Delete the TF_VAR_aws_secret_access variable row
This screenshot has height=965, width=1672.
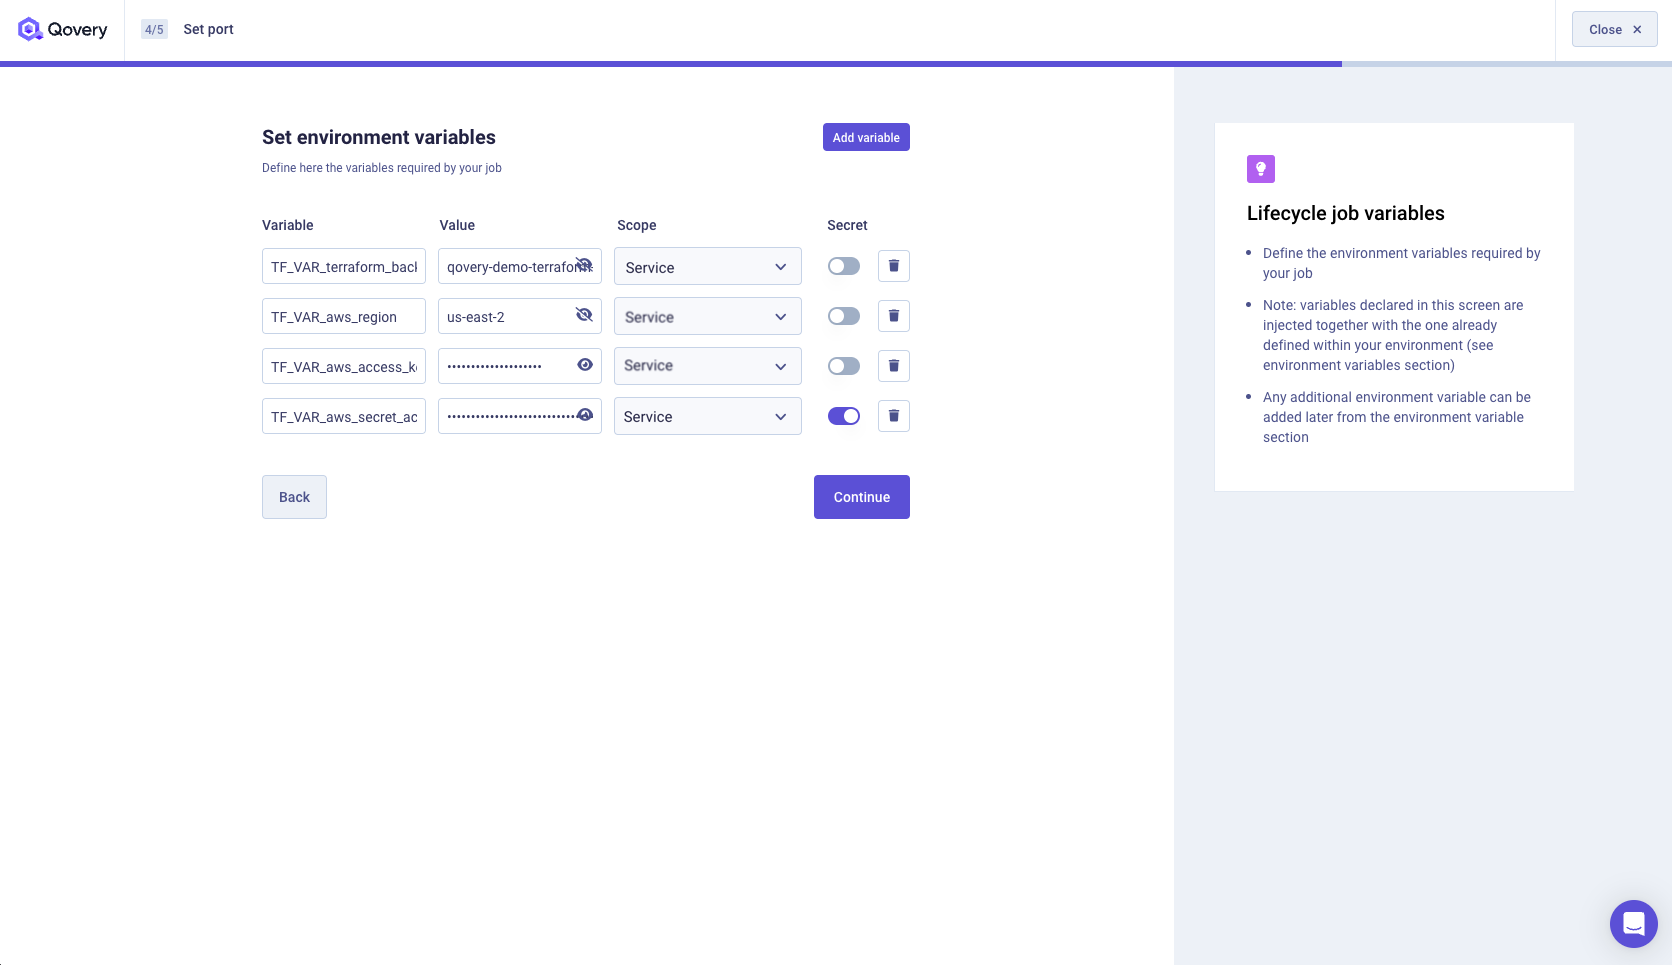[x=893, y=416]
